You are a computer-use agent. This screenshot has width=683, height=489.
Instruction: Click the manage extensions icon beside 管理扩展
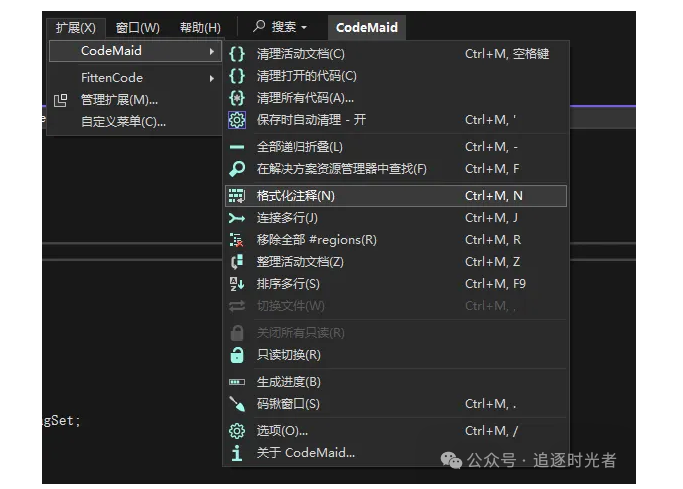point(61,100)
